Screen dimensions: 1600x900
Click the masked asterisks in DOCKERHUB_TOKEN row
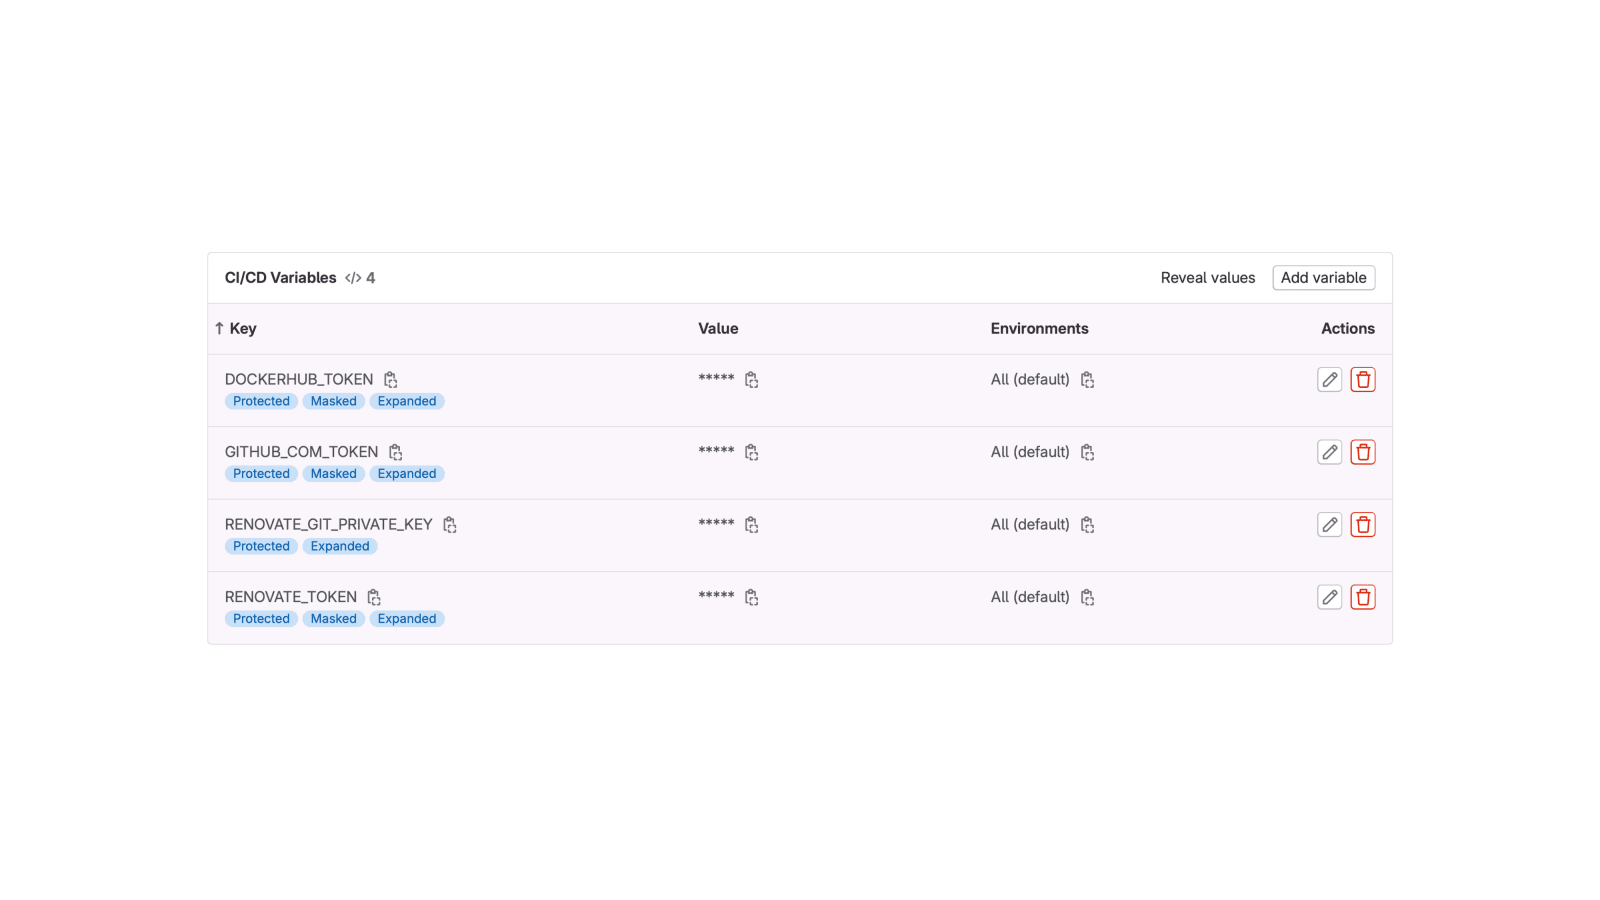[x=716, y=378]
